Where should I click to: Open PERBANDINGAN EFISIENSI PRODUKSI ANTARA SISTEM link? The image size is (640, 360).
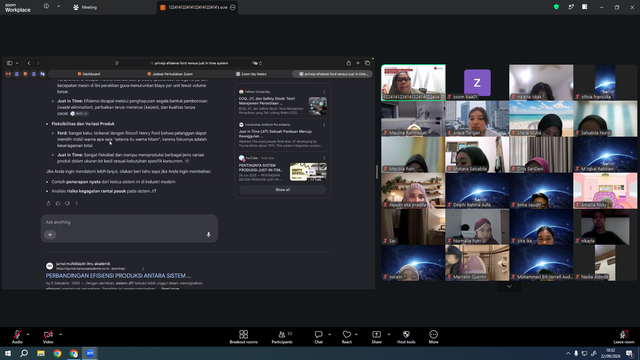pyautogui.click(x=118, y=276)
